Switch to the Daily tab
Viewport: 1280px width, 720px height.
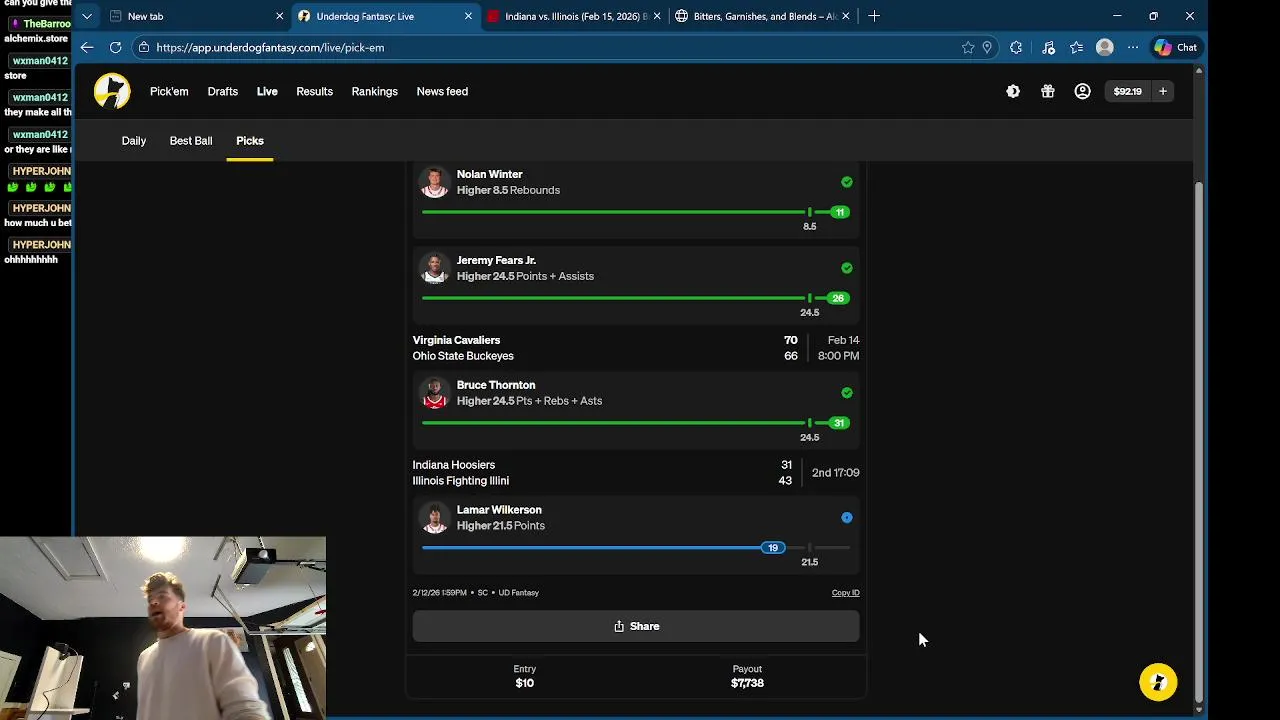tap(134, 141)
